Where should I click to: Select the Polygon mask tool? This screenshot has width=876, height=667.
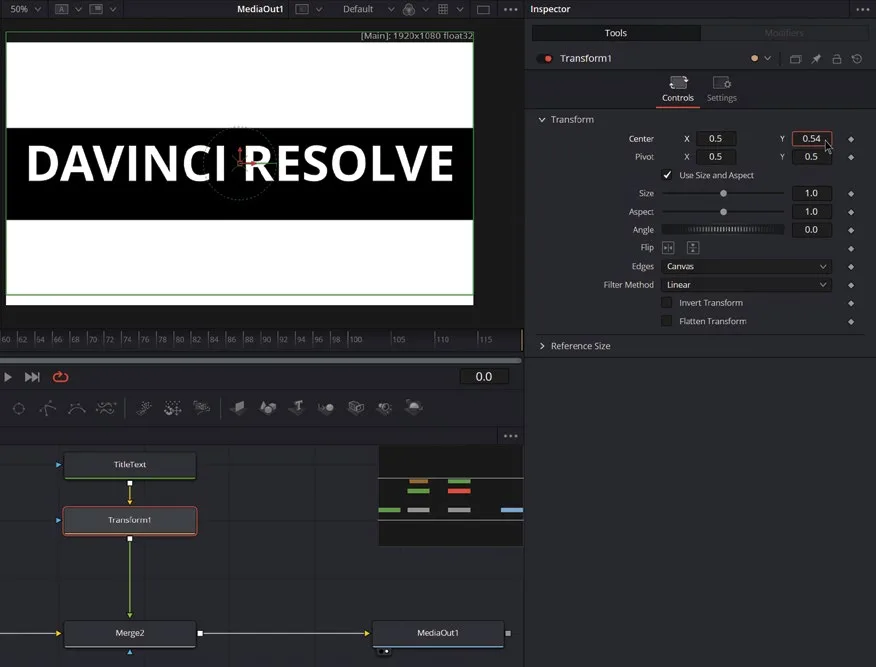coord(47,408)
